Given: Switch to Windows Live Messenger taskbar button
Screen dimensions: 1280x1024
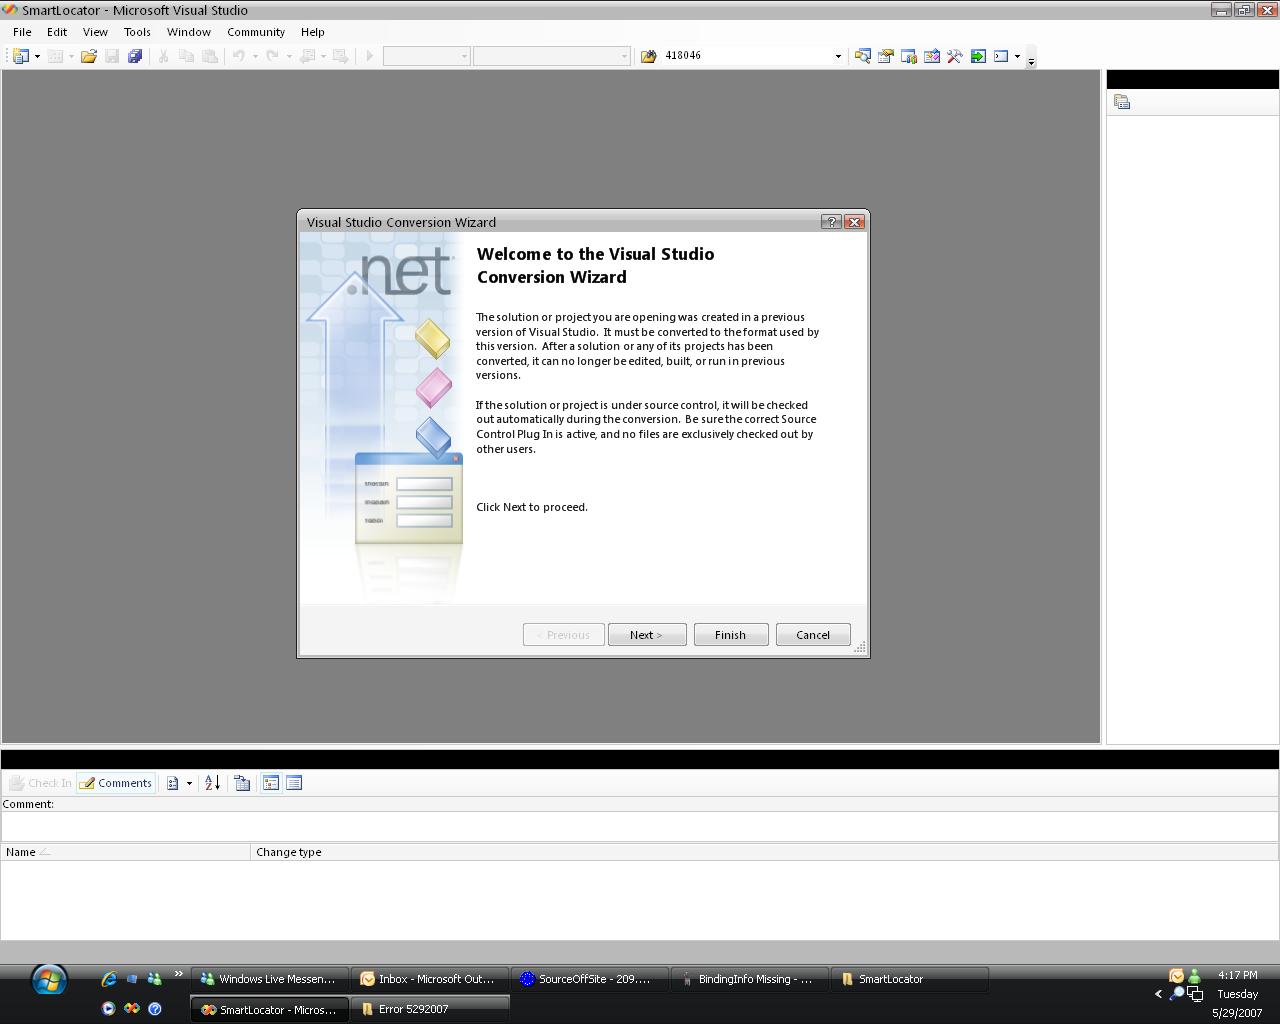Looking at the screenshot, I should (x=270, y=979).
